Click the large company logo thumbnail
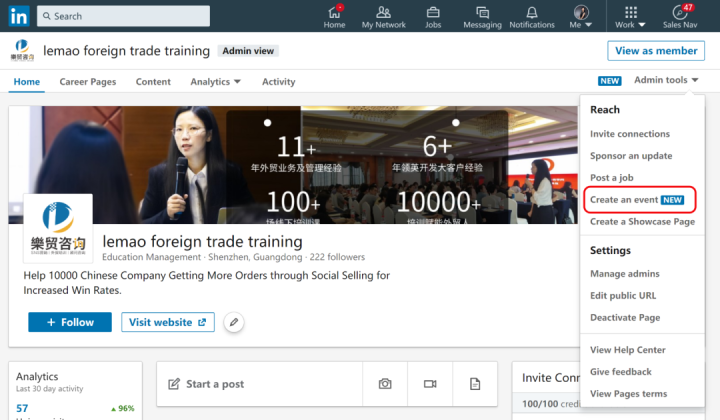 58,228
